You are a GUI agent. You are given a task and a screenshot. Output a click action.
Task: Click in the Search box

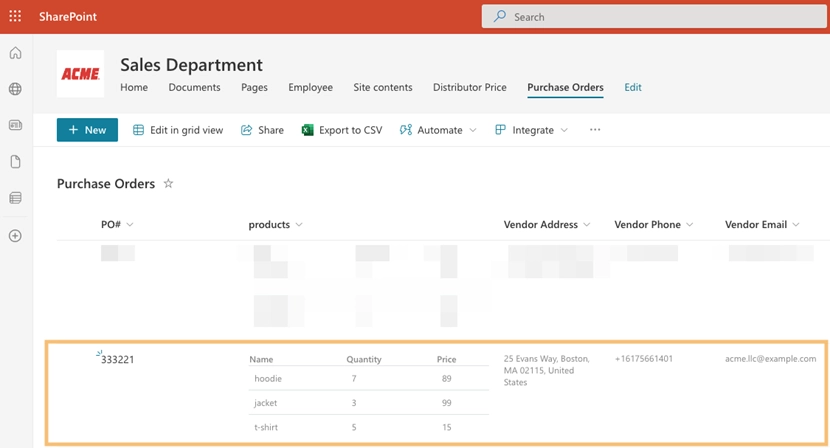click(x=650, y=17)
